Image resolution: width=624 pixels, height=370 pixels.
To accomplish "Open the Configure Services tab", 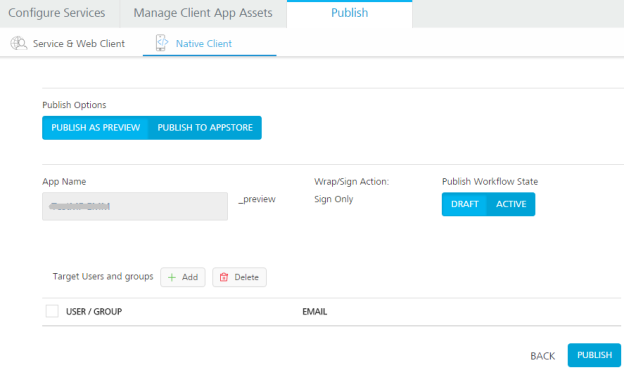I will (57, 13).
